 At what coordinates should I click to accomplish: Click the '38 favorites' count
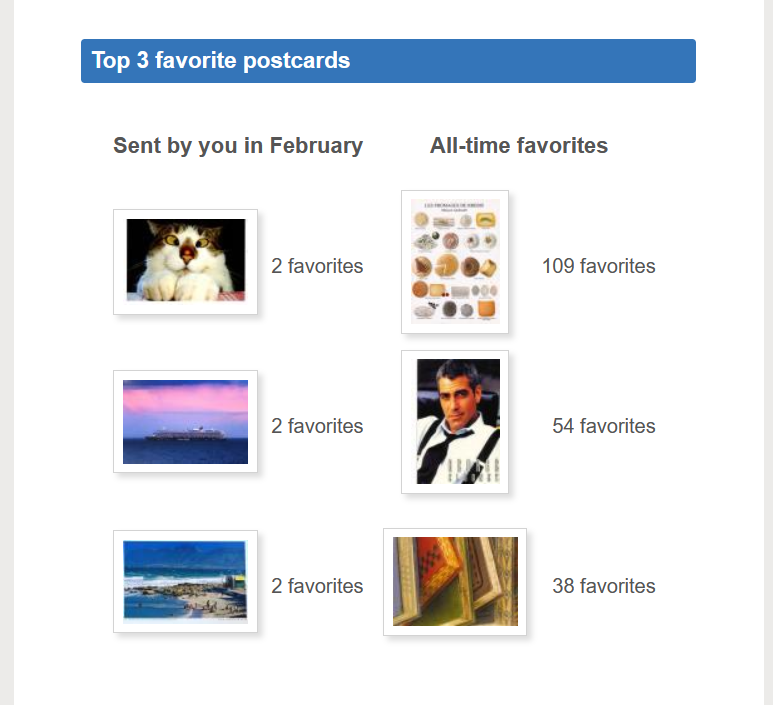603,586
